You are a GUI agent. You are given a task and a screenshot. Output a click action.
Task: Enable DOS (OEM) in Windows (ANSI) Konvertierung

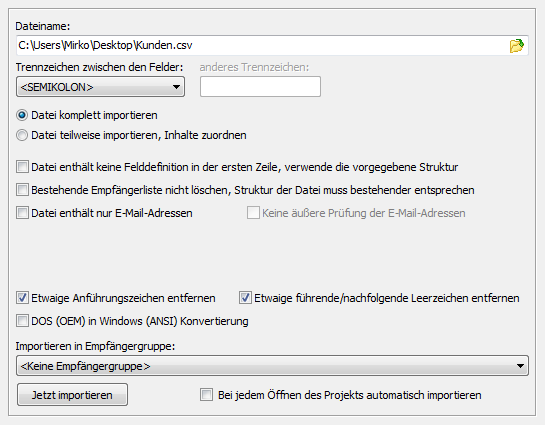click(x=22, y=321)
